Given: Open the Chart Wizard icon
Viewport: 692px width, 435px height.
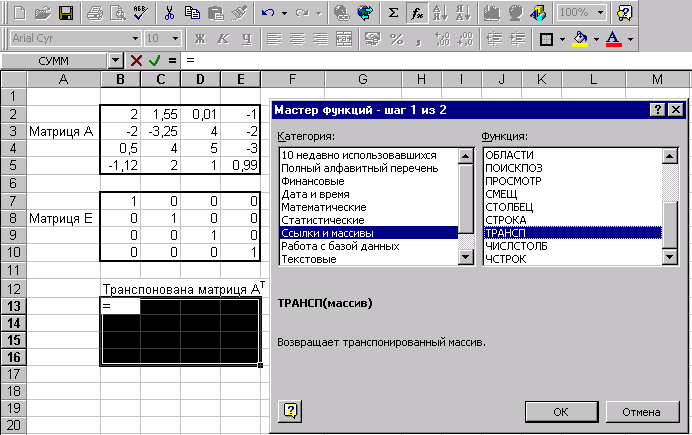Looking at the screenshot, I should point(492,13).
